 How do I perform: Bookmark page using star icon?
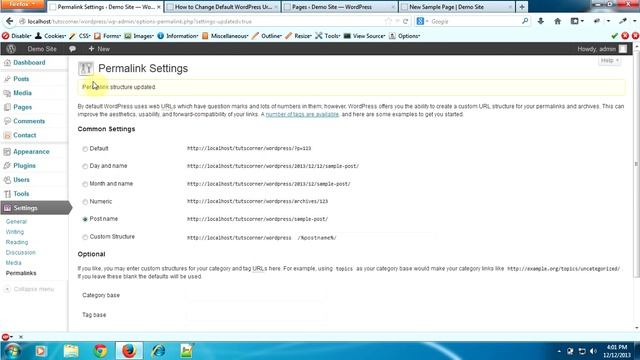click(x=388, y=21)
